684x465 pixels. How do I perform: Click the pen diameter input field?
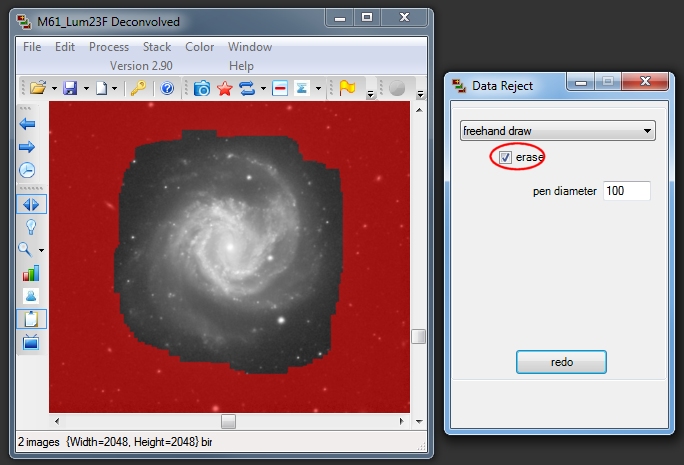626,191
